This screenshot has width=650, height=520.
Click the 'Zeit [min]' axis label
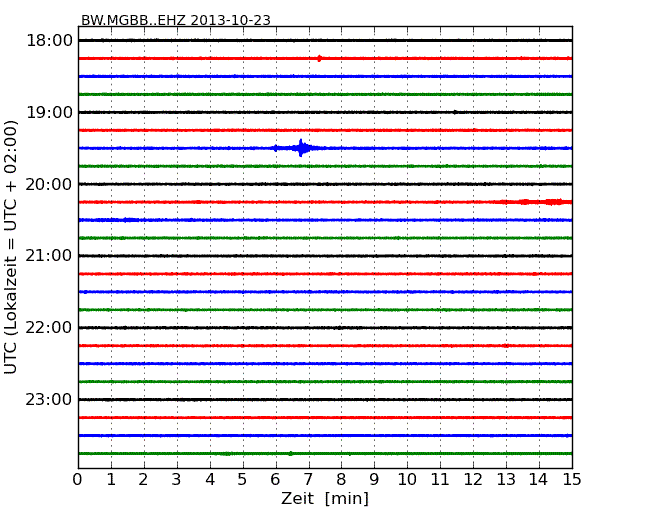pos(325,498)
